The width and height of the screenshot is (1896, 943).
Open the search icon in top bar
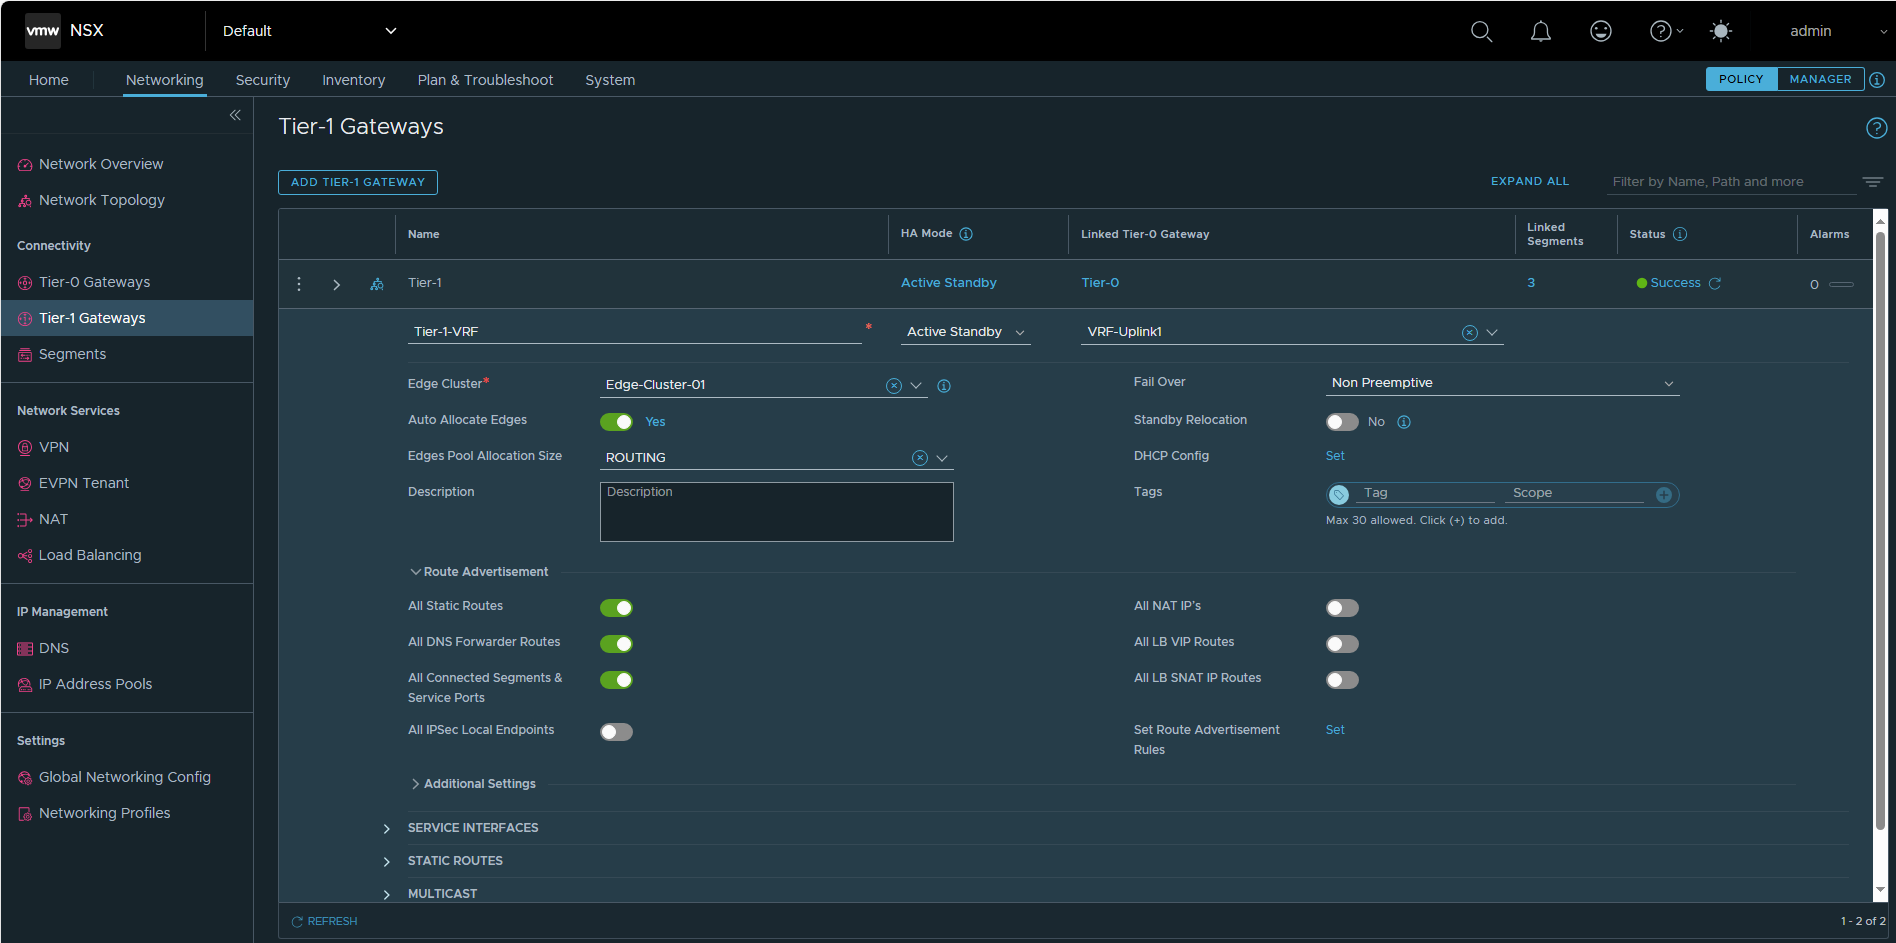(1481, 31)
